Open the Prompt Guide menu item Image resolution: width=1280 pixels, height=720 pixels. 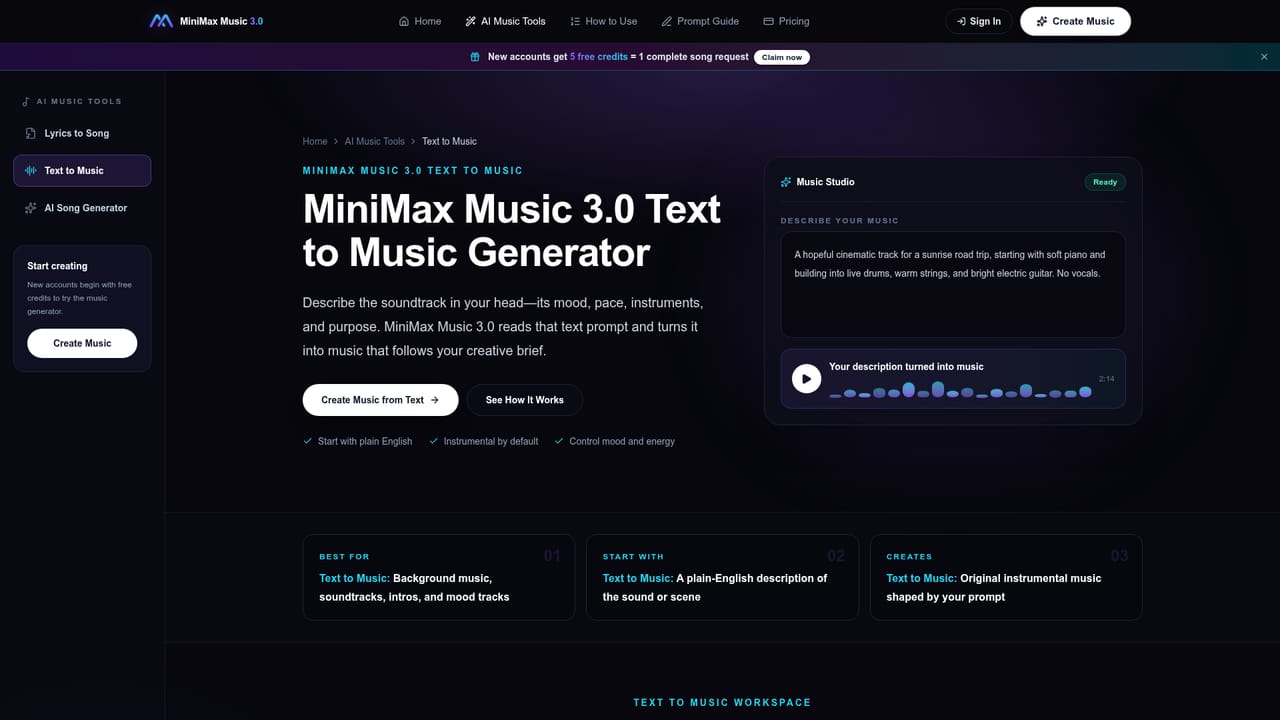tap(700, 21)
